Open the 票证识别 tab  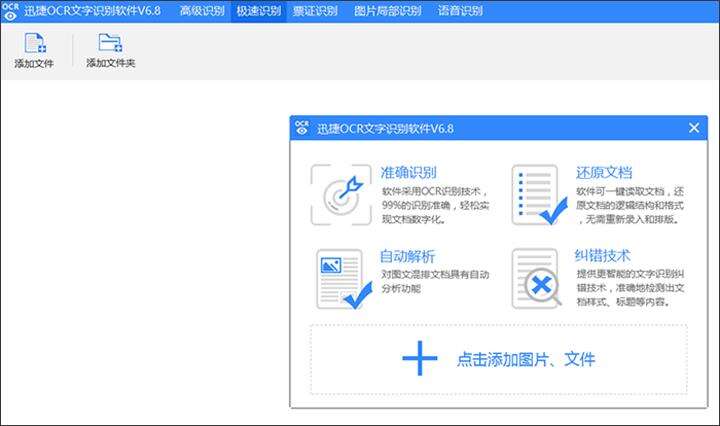[315, 11]
